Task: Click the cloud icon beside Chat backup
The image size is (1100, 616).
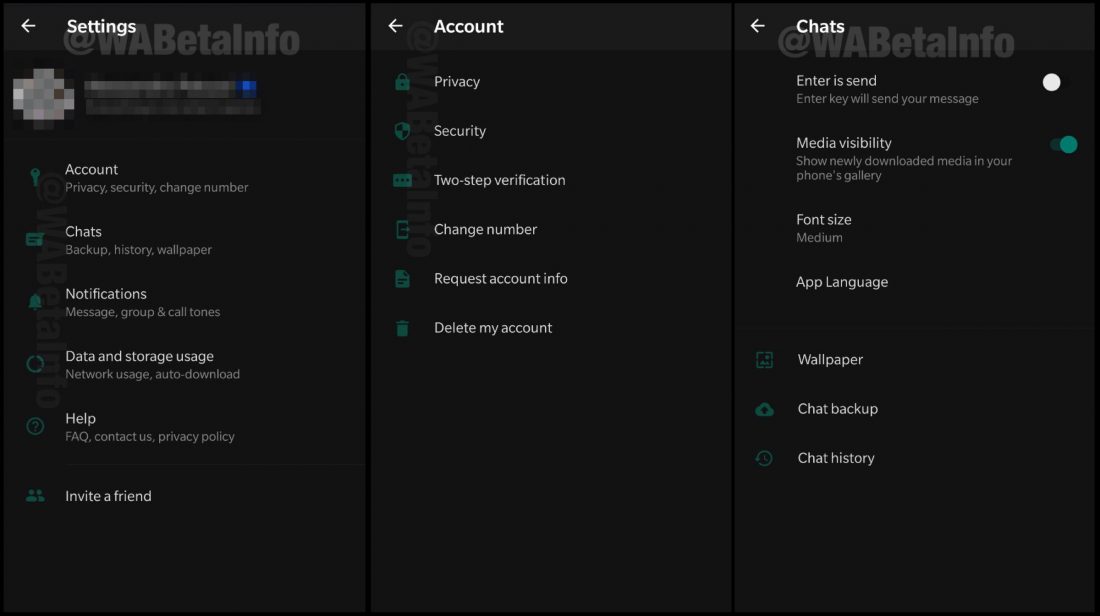Action: 764,409
